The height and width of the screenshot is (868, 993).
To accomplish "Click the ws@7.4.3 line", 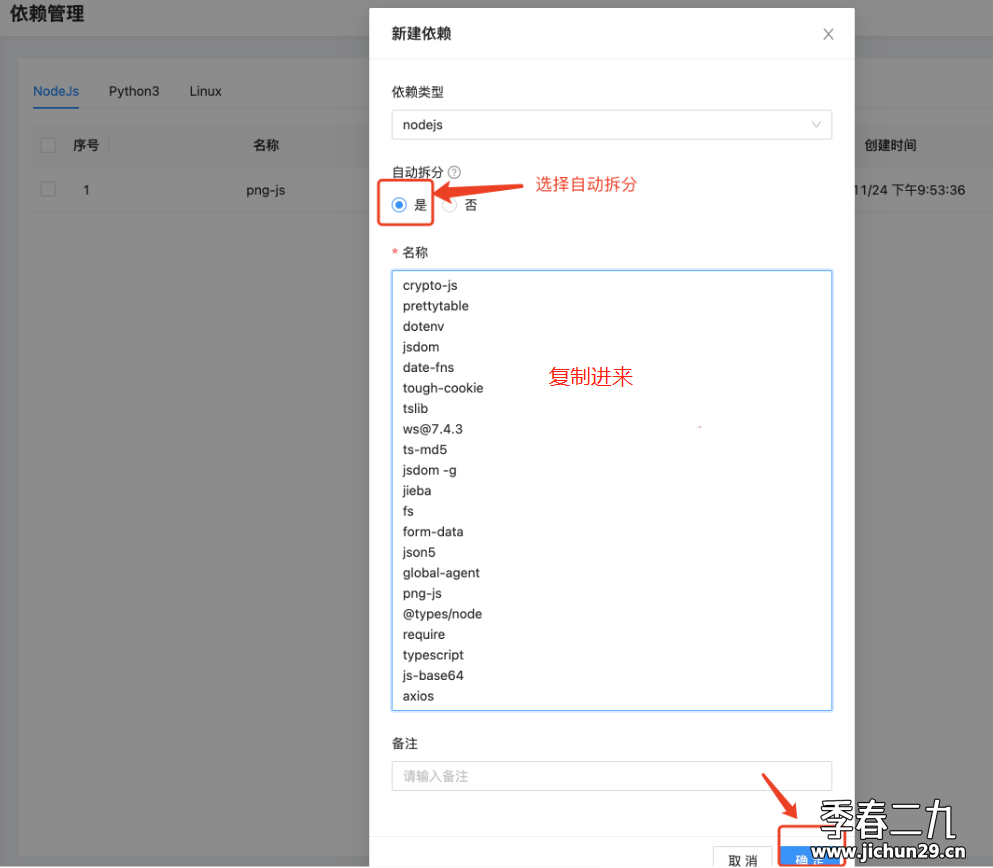I will pyautogui.click(x=433, y=429).
